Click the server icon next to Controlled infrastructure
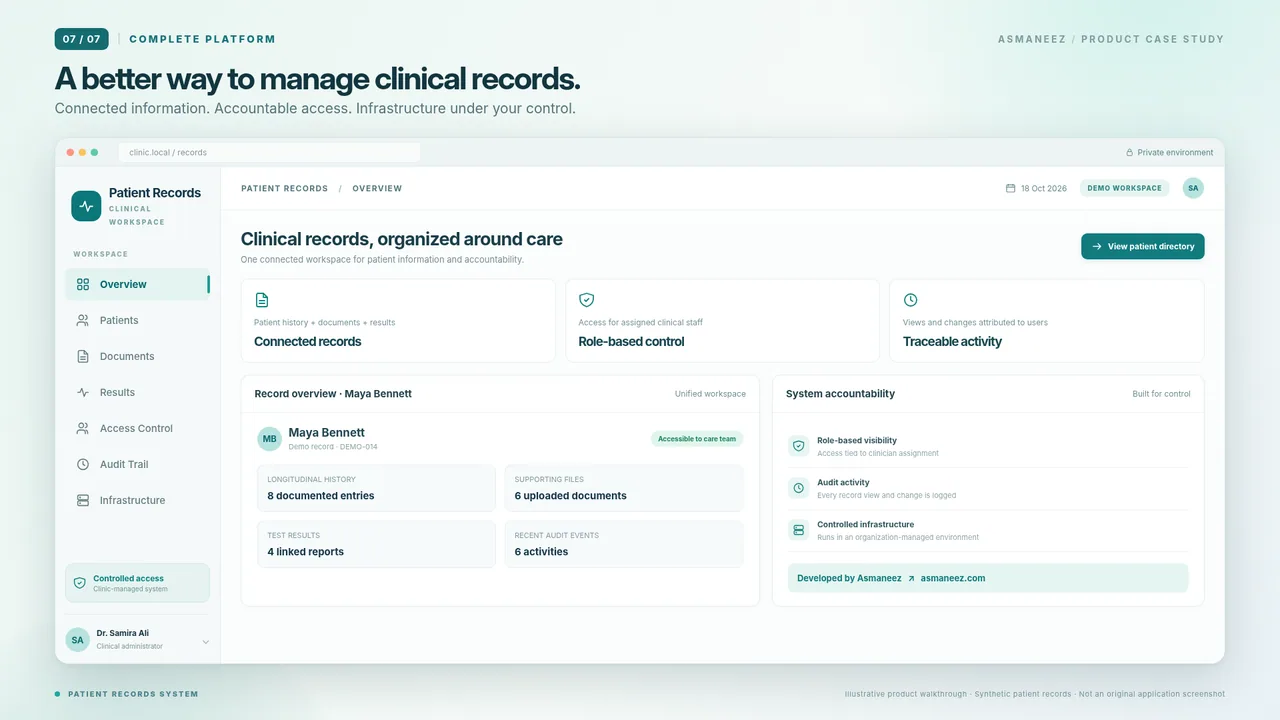The height and width of the screenshot is (720, 1280). click(x=798, y=530)
